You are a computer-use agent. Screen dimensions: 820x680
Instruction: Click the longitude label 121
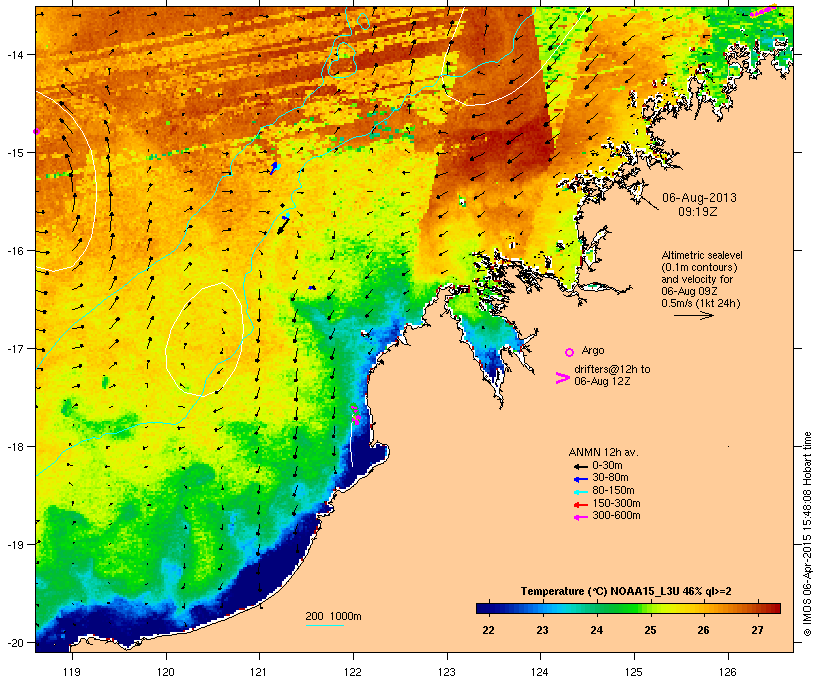click(259, 672)
